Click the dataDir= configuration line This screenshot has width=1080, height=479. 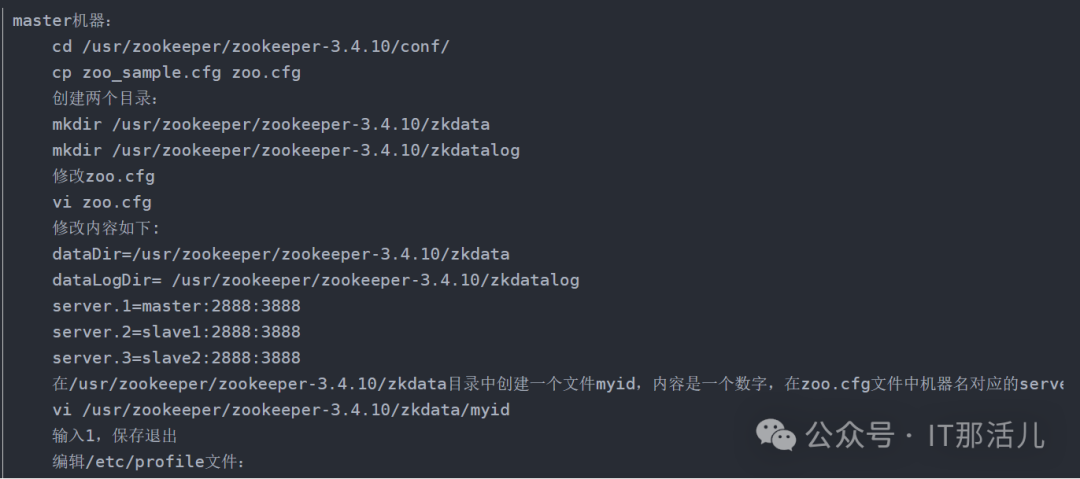tap(281, 254)
